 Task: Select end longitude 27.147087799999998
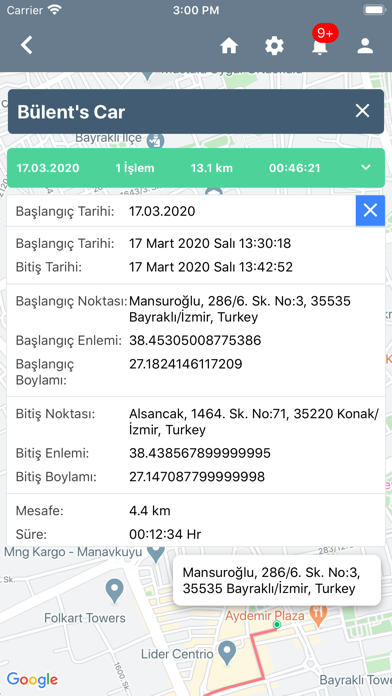pyautogui.click(x=197, y=477)
